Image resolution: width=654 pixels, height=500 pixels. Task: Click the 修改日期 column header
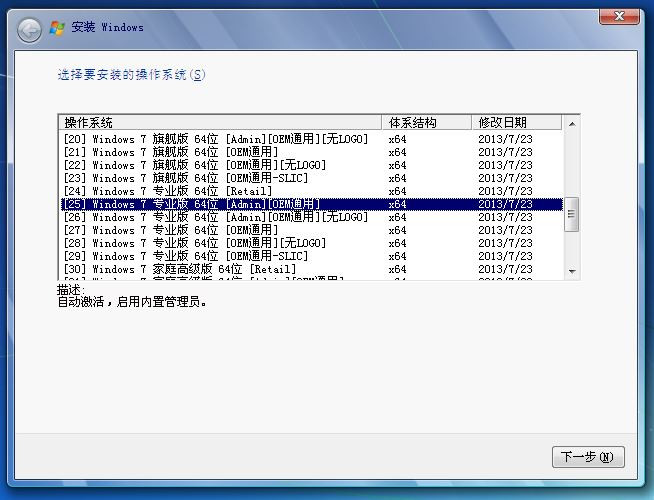coord(517,123)
